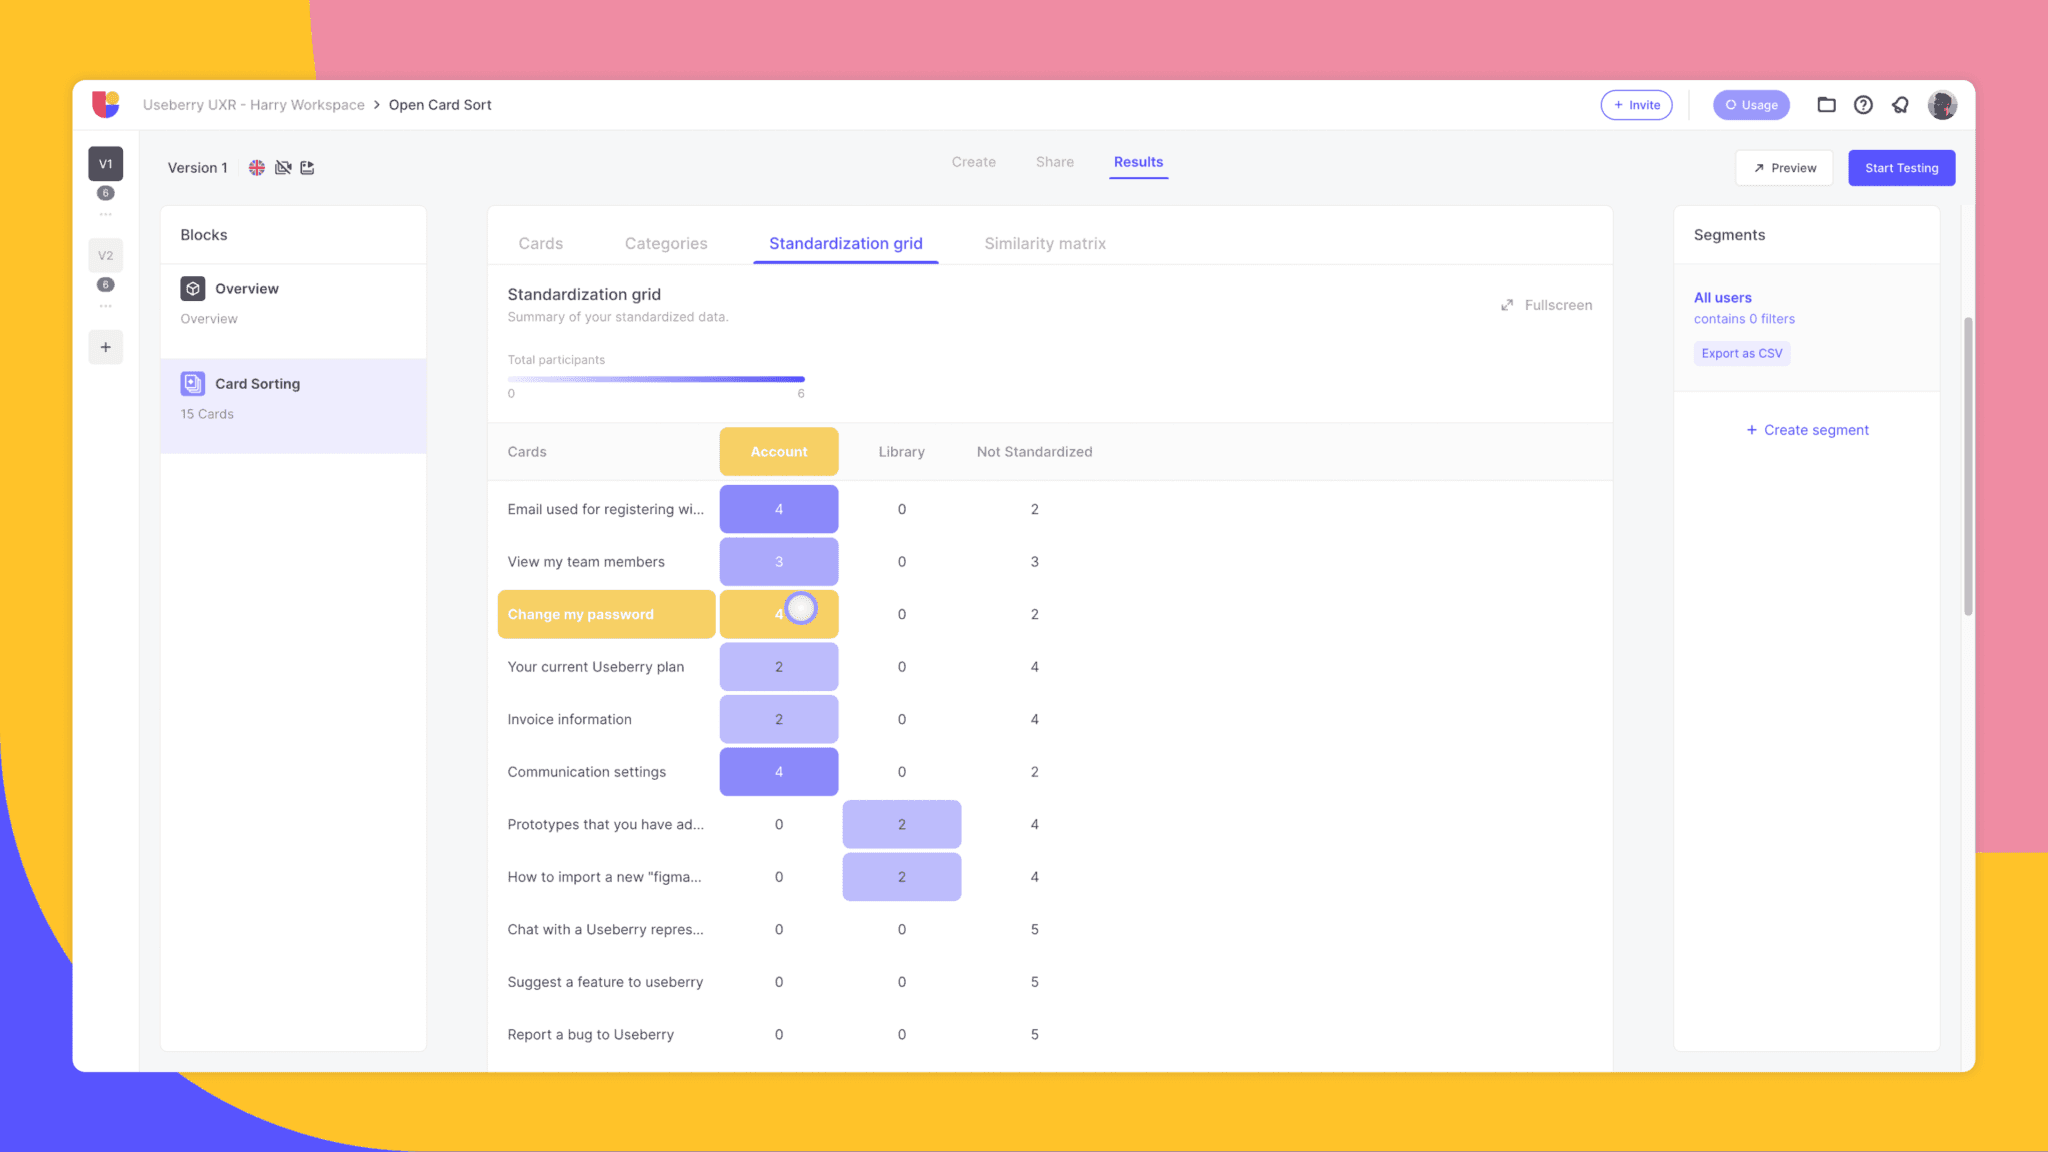The width and height of the screenshot is (2048, 1152).
Task: Open the Categories tab
Action: (665, 243)
